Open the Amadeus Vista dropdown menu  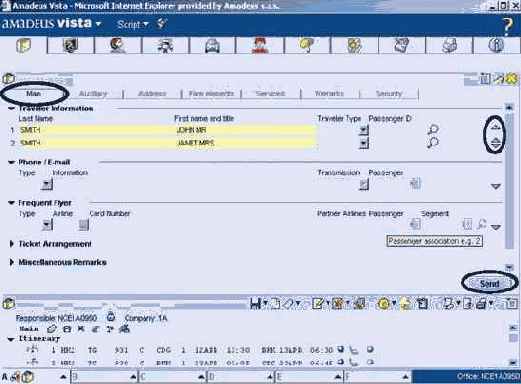pos(98,24)
